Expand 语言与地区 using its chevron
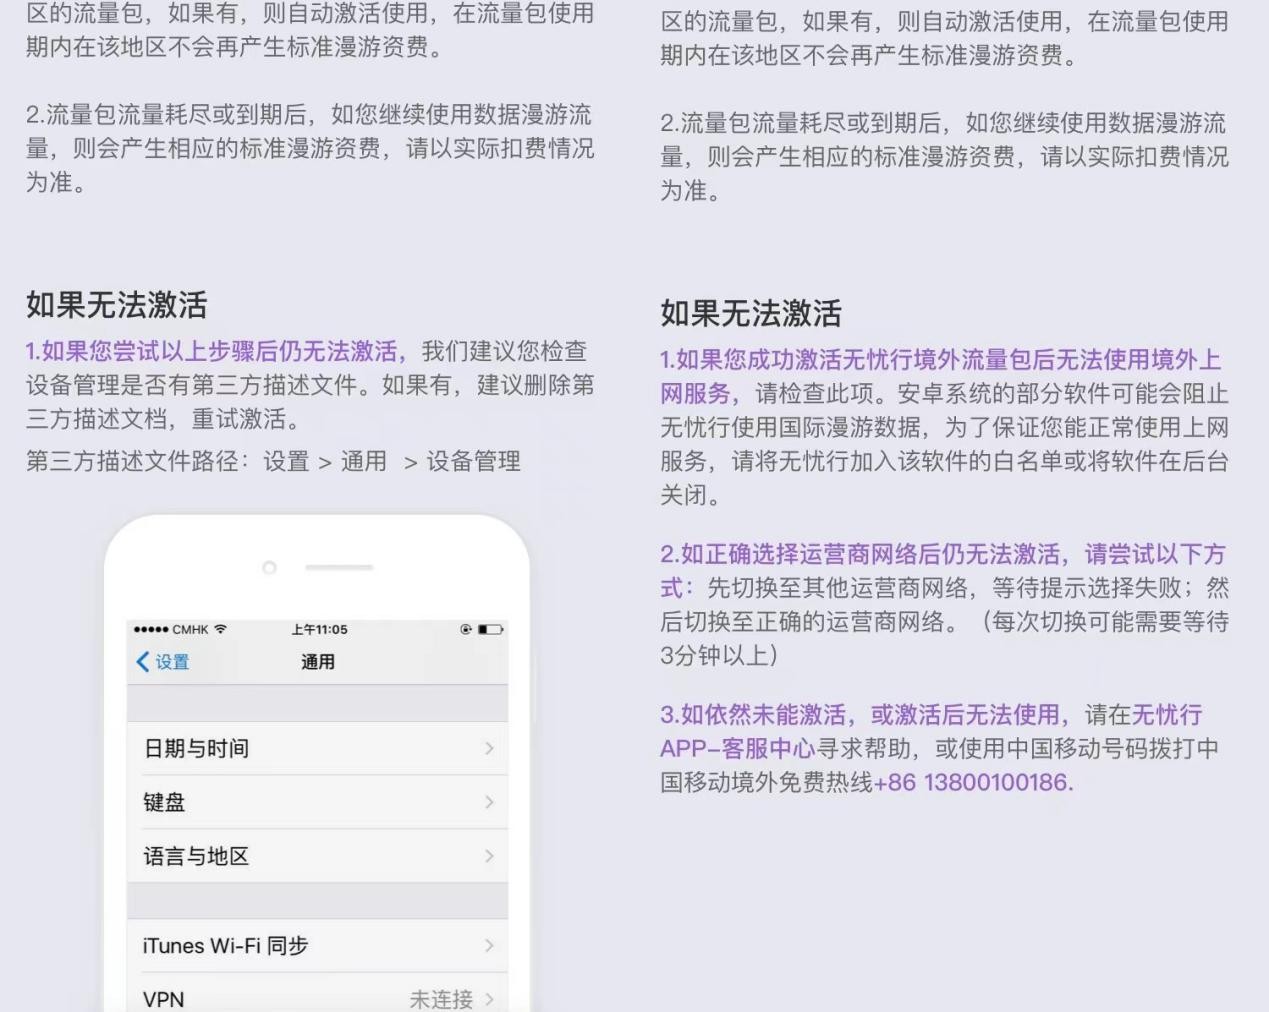This screenshot has height=1012, width=1269. 489,856
